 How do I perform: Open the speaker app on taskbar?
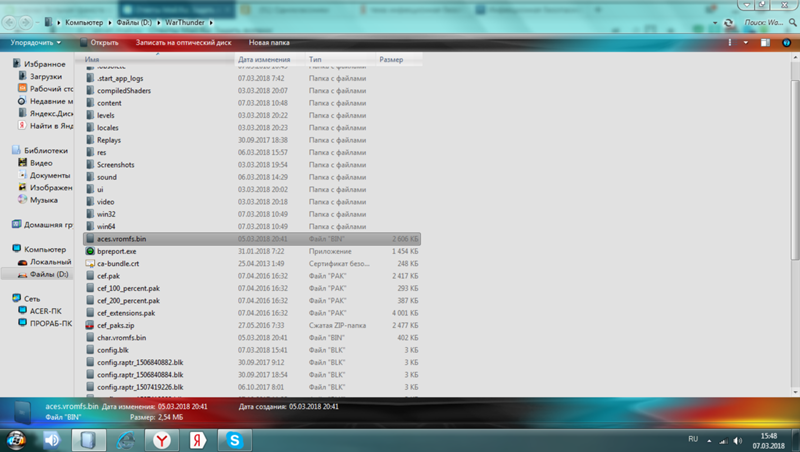coord(52,440)
